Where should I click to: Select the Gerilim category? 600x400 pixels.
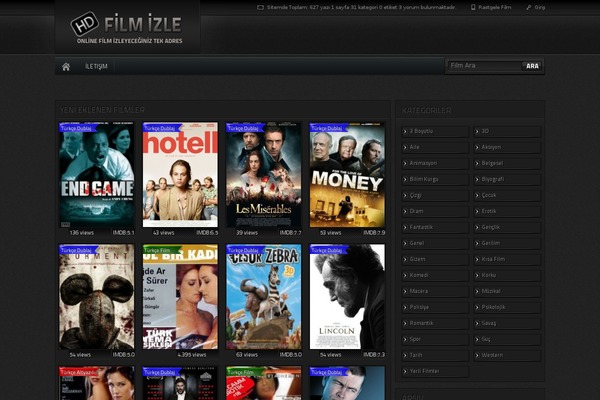tap(507, 243)
